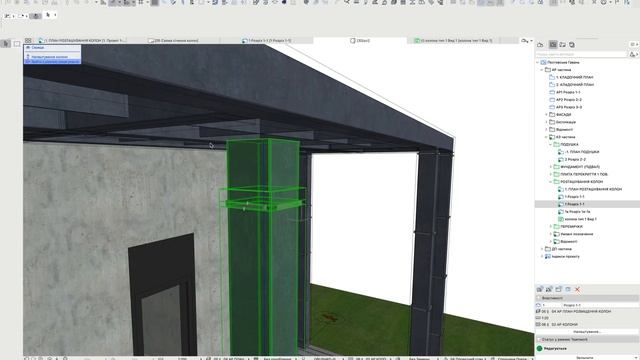640x360 pixels.
Task: Click the view name field showing 'Розріз 1-1'
Action: click(x=600, y=305)
